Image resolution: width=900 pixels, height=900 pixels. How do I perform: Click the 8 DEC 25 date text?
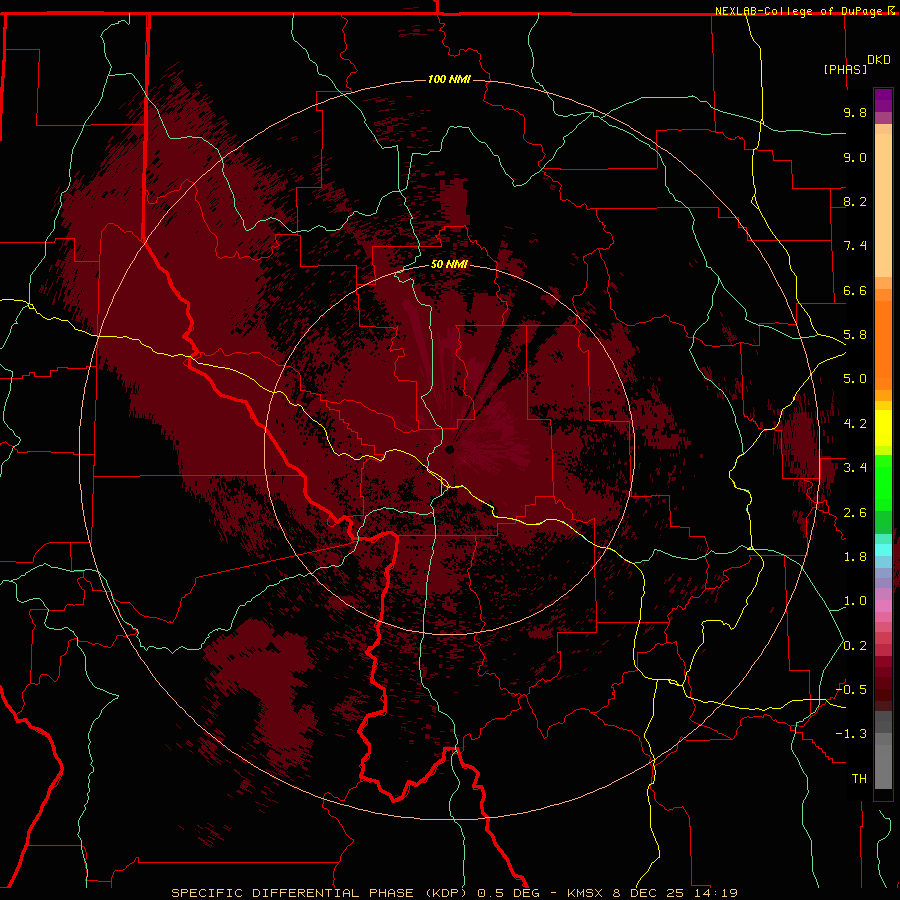(x=649, y=893)
